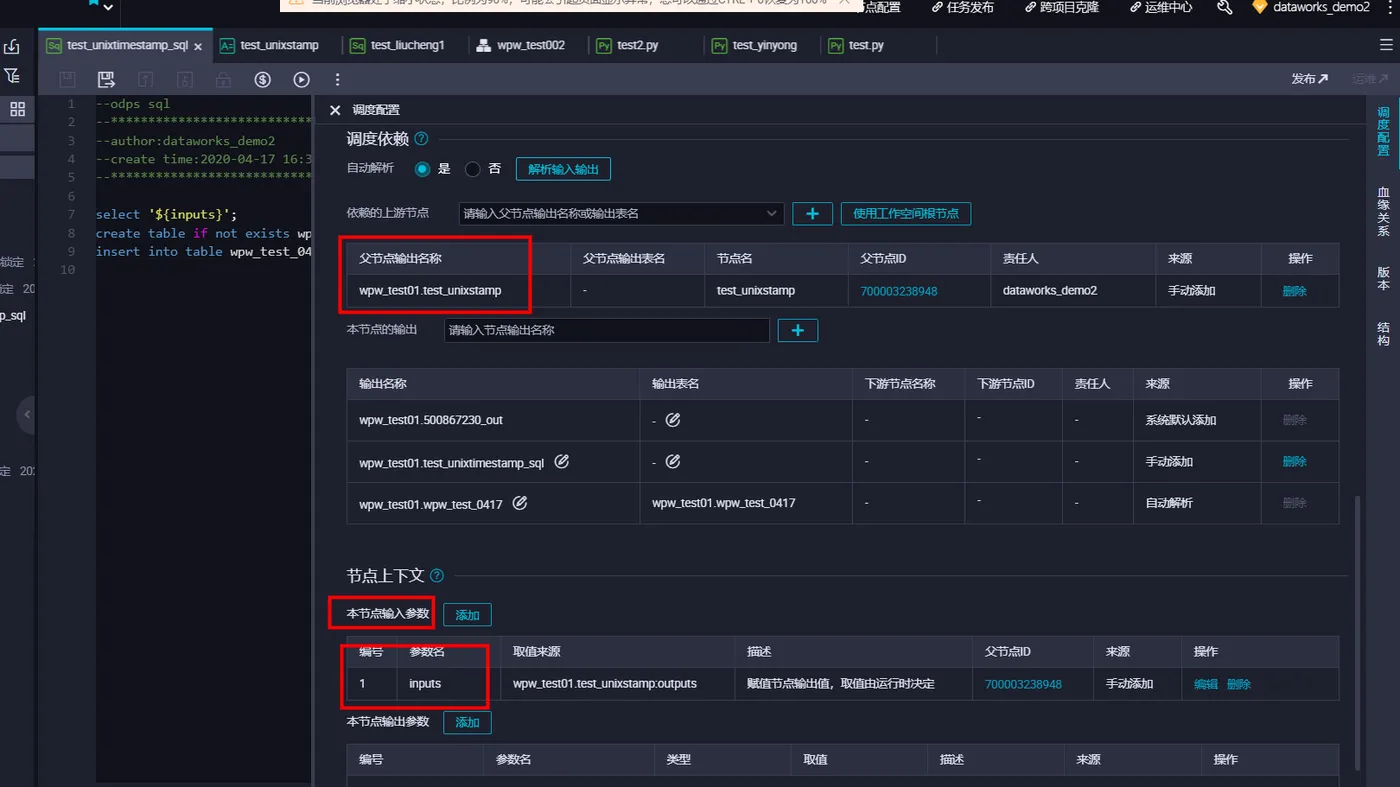Open 血缘关系 side tab
This screenshot has width=1400, height=787.
[1383, 211]
